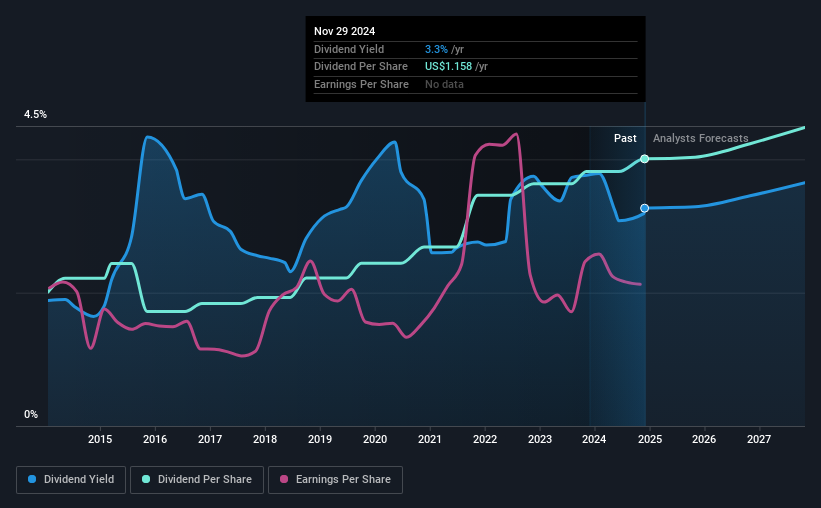Toggle the Earnings Per Share legend button

pos(335,479)
